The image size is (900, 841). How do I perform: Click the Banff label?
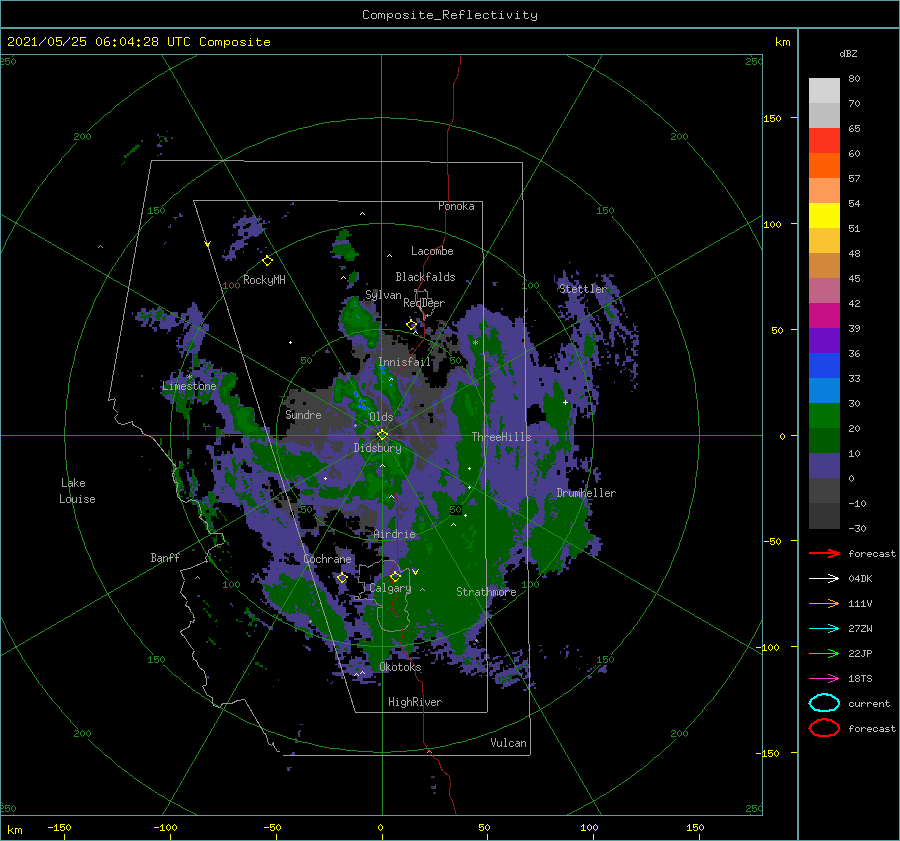[x=165, y=558]
